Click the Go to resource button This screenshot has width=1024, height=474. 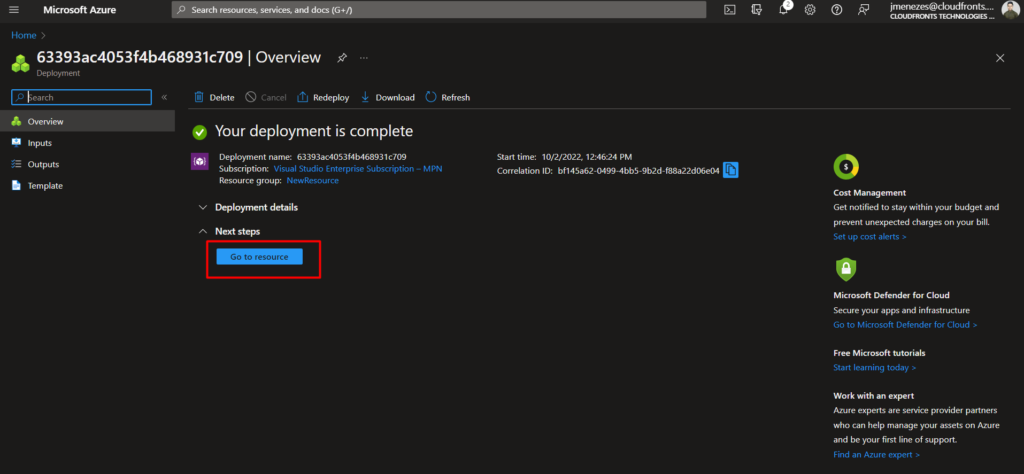tap(259, 257)
